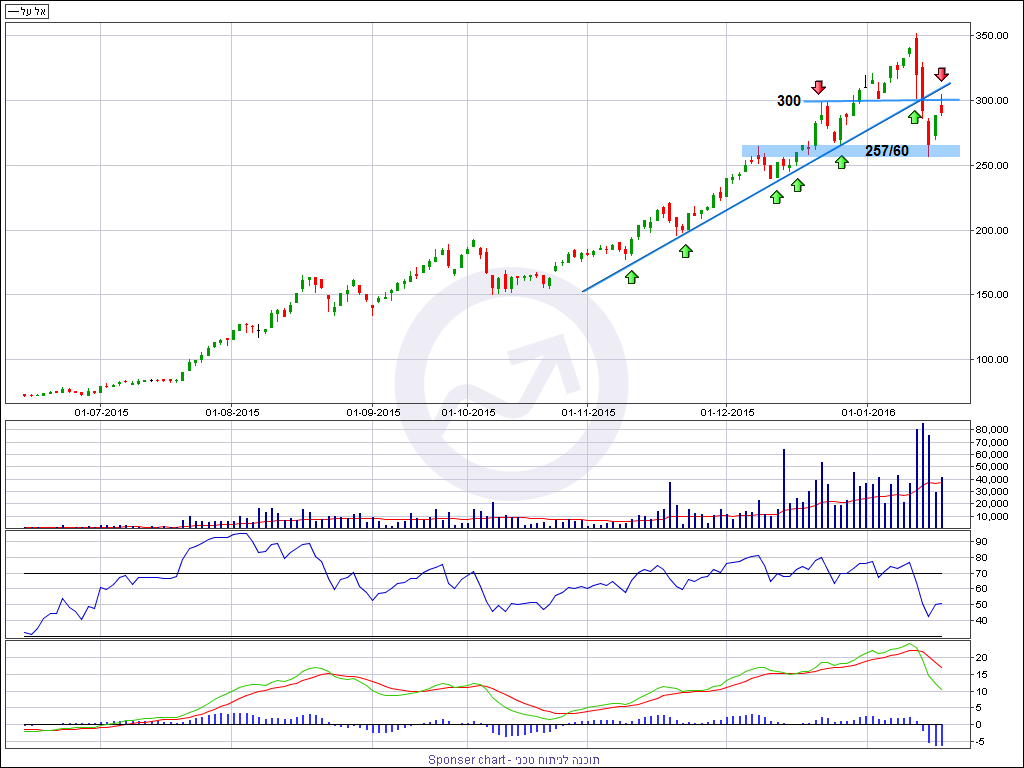Select the 300 resistance level label
Screen dimensions: 1024x768
(789, 101)
